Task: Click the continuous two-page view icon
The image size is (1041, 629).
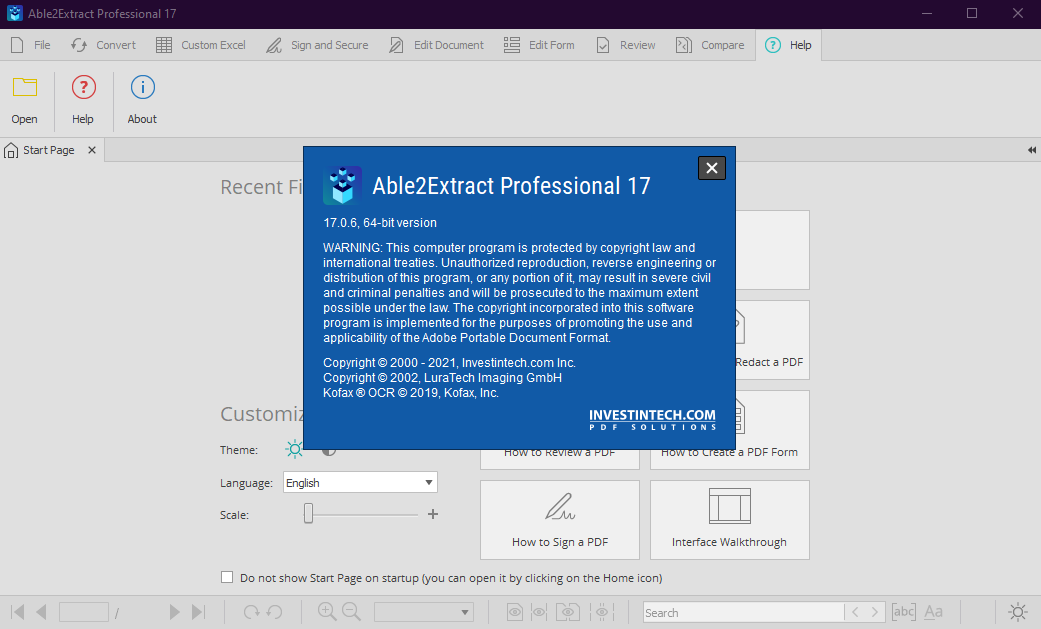Action: click(x=602, y=612)
